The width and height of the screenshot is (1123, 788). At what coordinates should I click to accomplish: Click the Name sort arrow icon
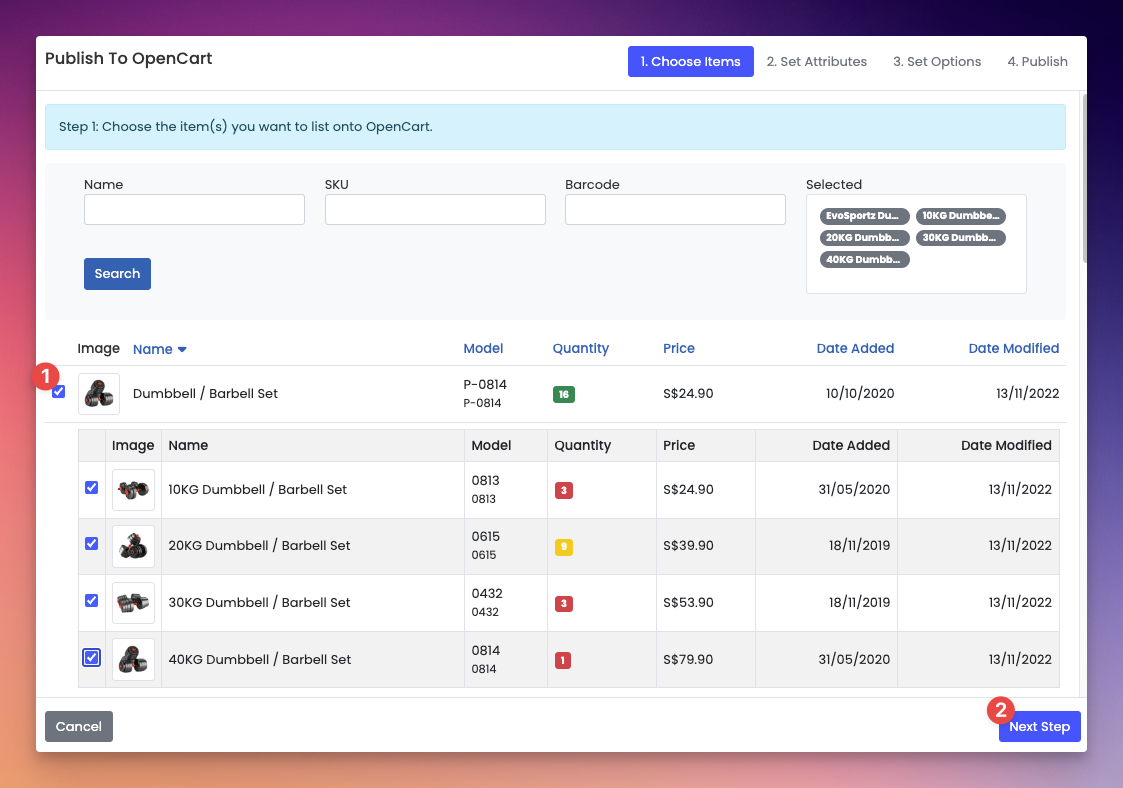tap(182, 350)
